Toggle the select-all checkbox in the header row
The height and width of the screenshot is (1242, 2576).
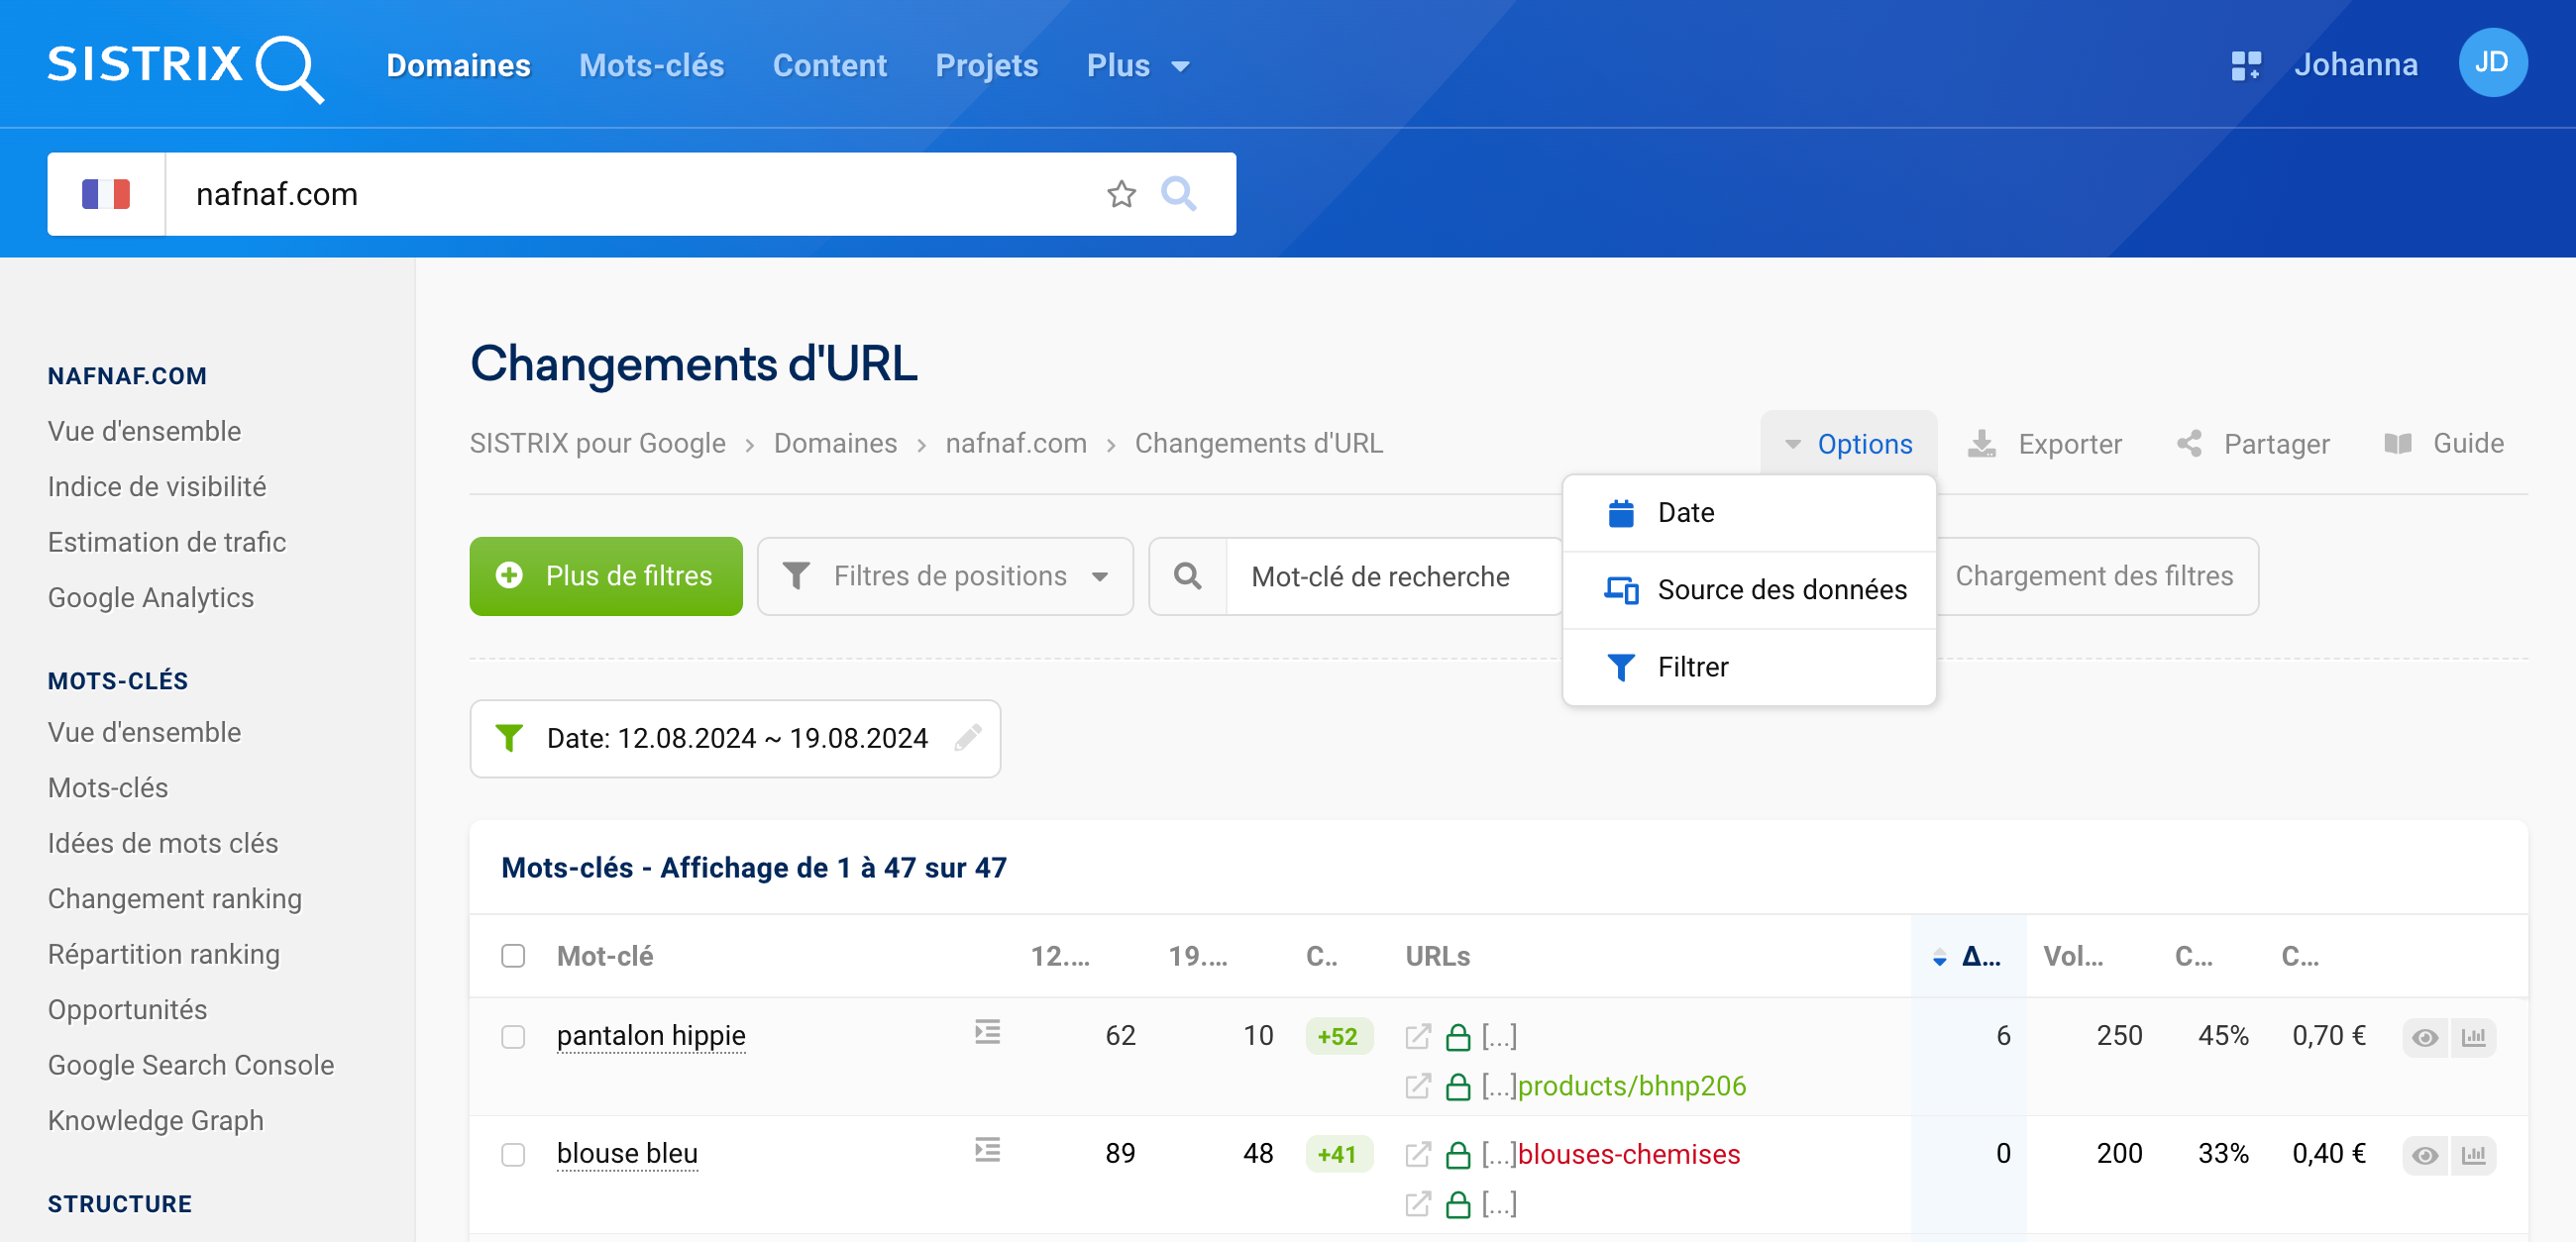[512, 955]
